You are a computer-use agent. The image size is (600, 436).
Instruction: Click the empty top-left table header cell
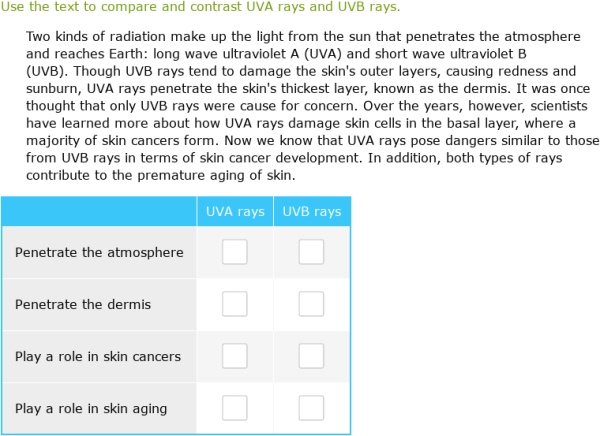tap(98, 212)
